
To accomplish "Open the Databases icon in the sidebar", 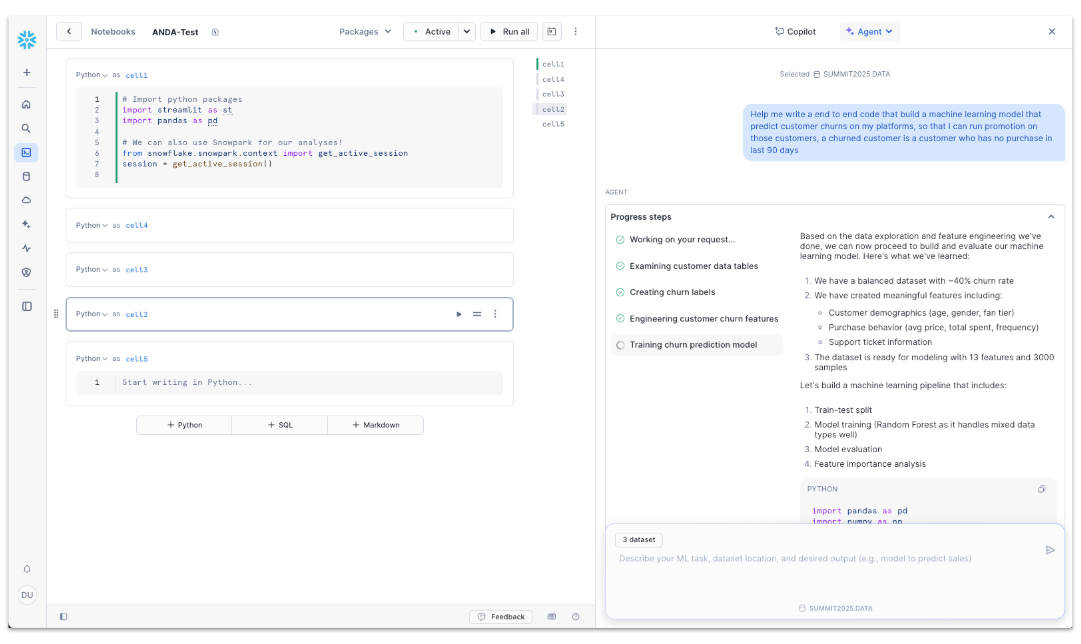I will (26, 176).
